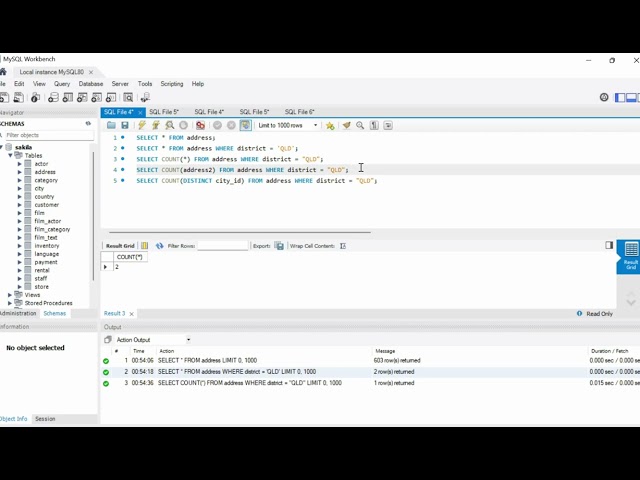
Task: Create a new SQL tab from main toolbar
Action: 4,98
